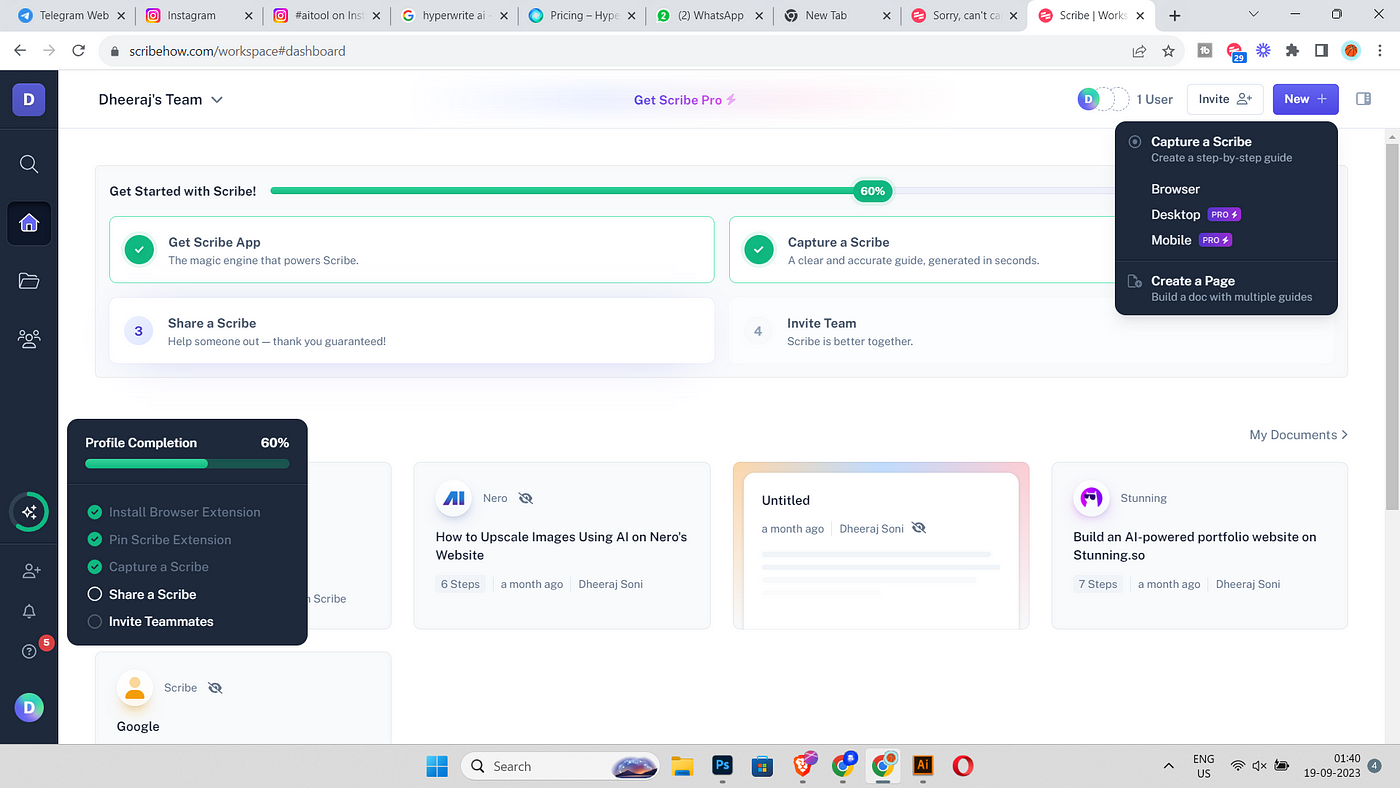Open the help icon with red badge

pos(29,651)
